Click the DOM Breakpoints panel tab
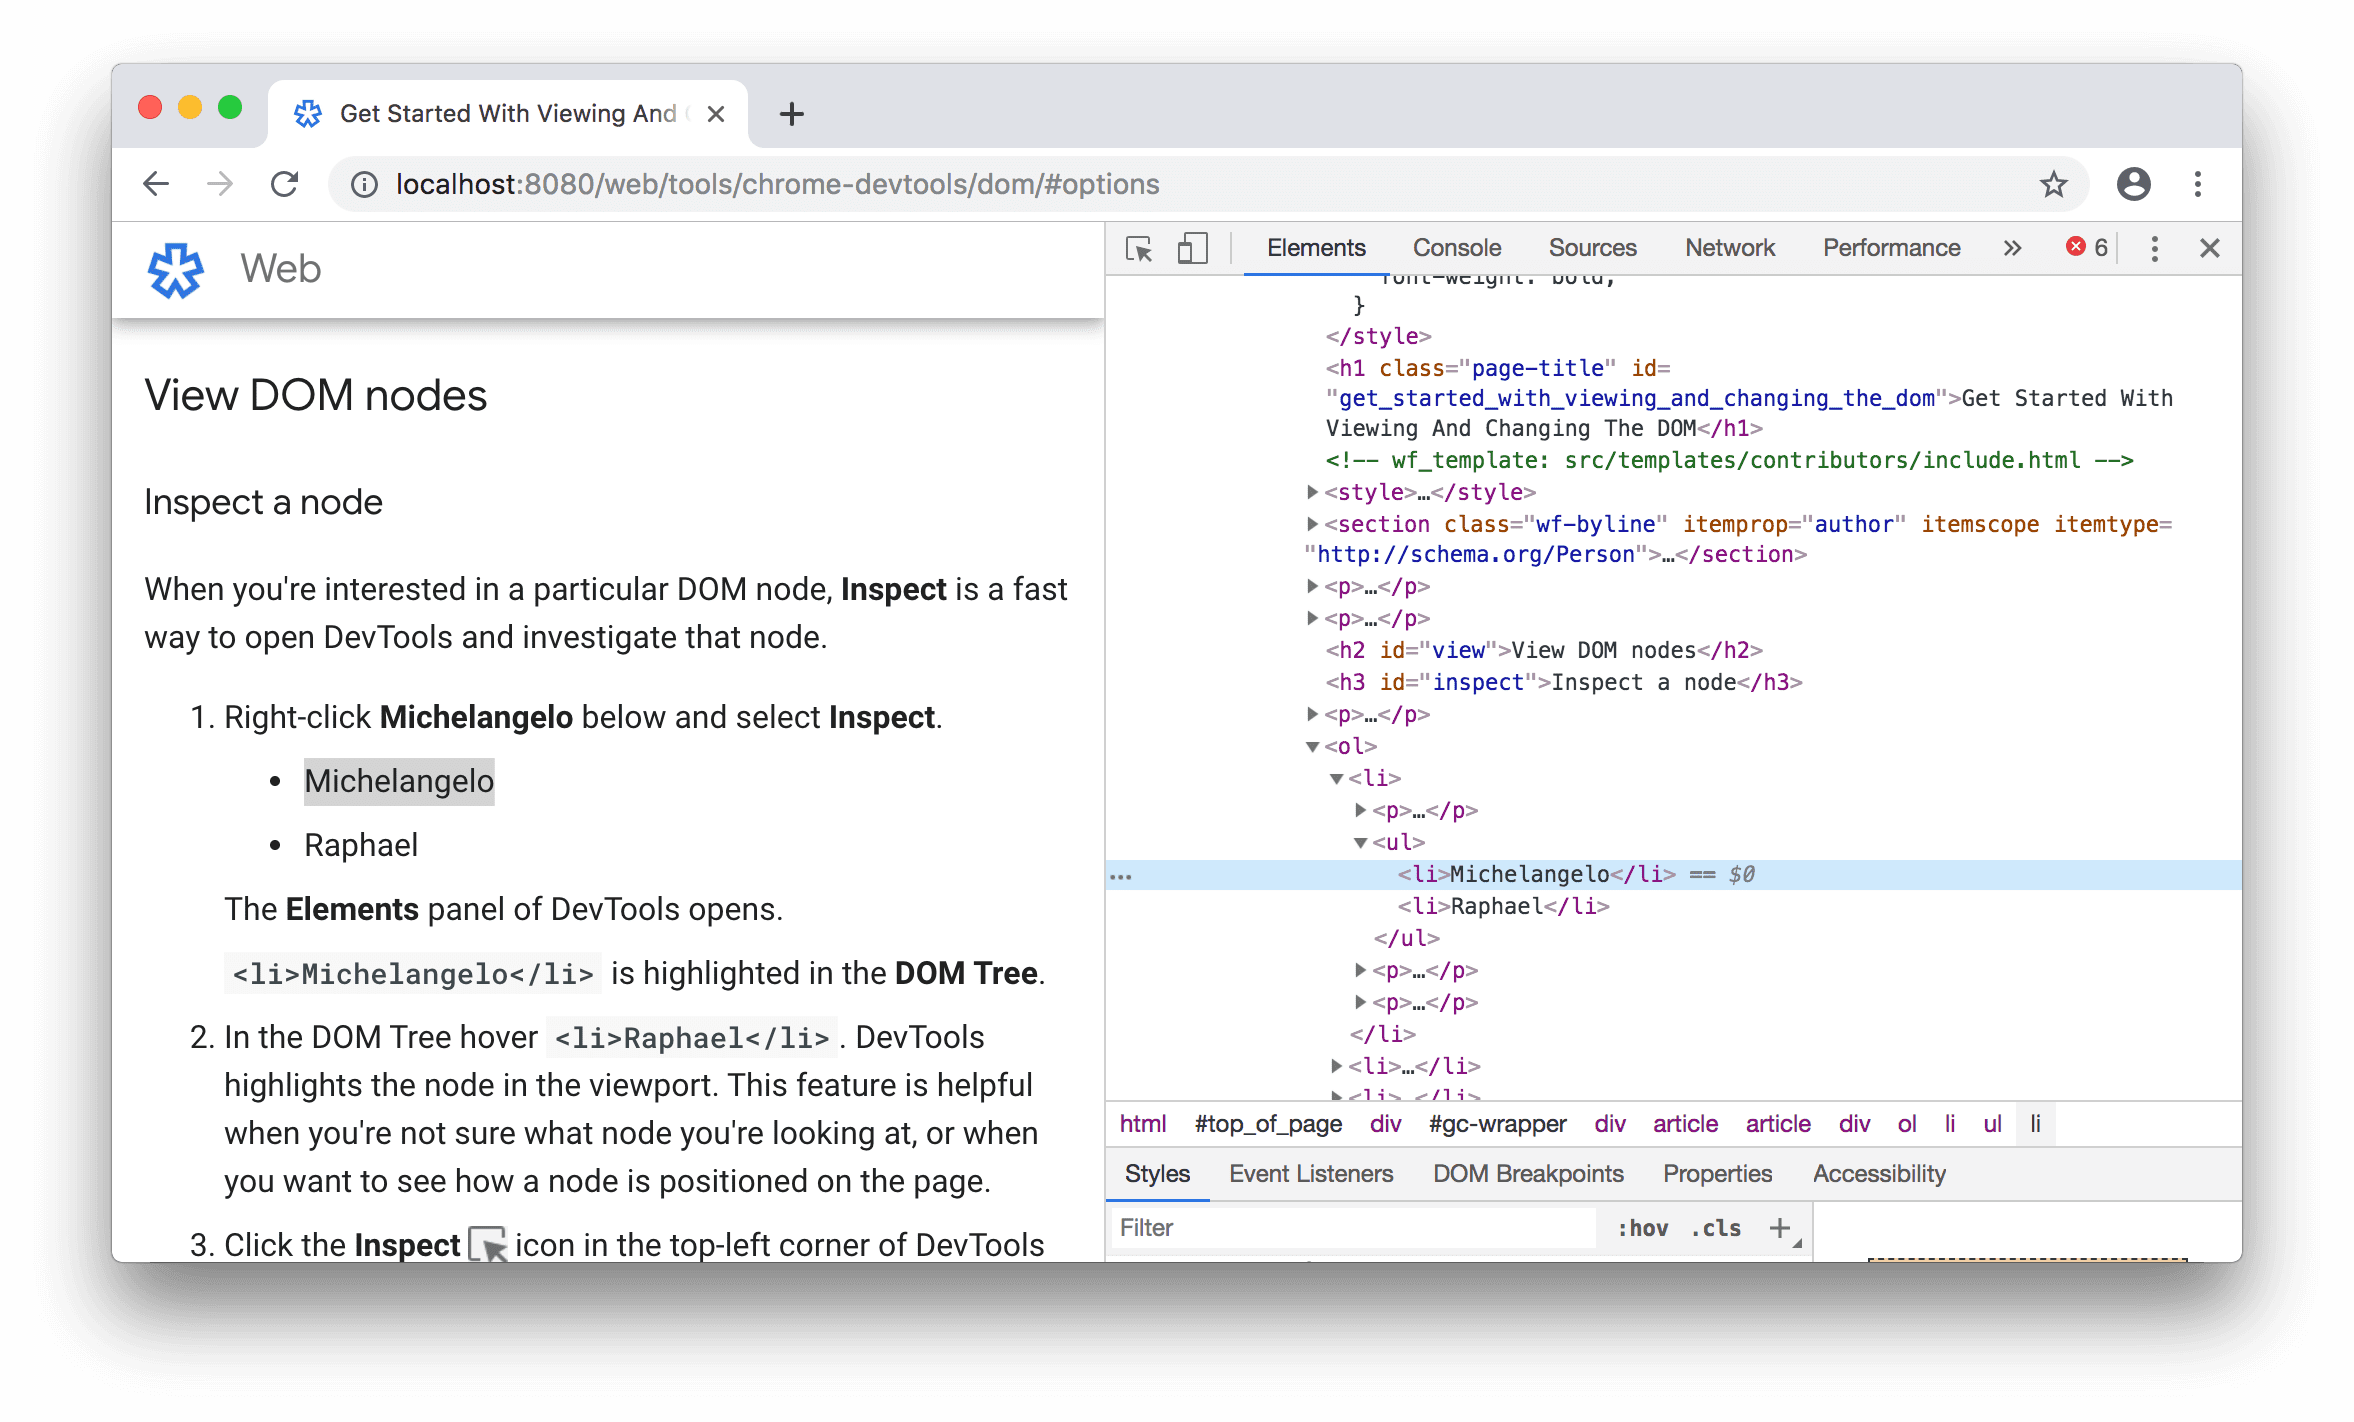The width and height of the screenshot is (2354, 1422). click(x=1525, y=1173)
